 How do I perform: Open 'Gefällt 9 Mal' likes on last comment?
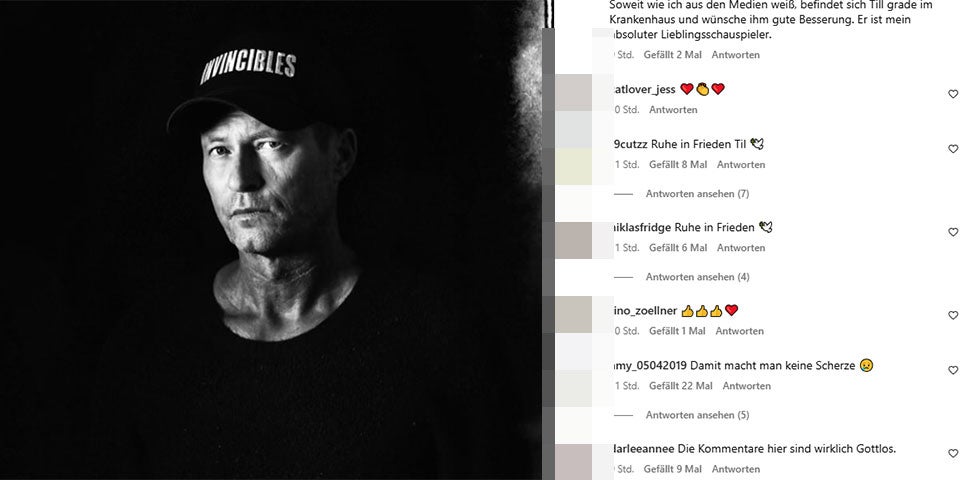(x=672, y=470)
